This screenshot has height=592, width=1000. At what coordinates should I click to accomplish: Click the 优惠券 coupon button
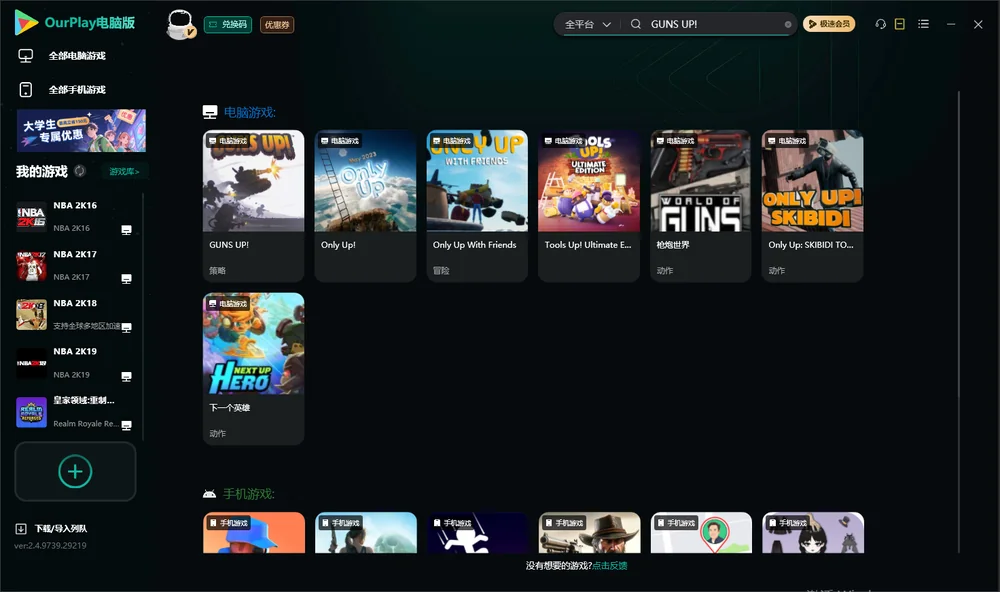tap(277, 24)
